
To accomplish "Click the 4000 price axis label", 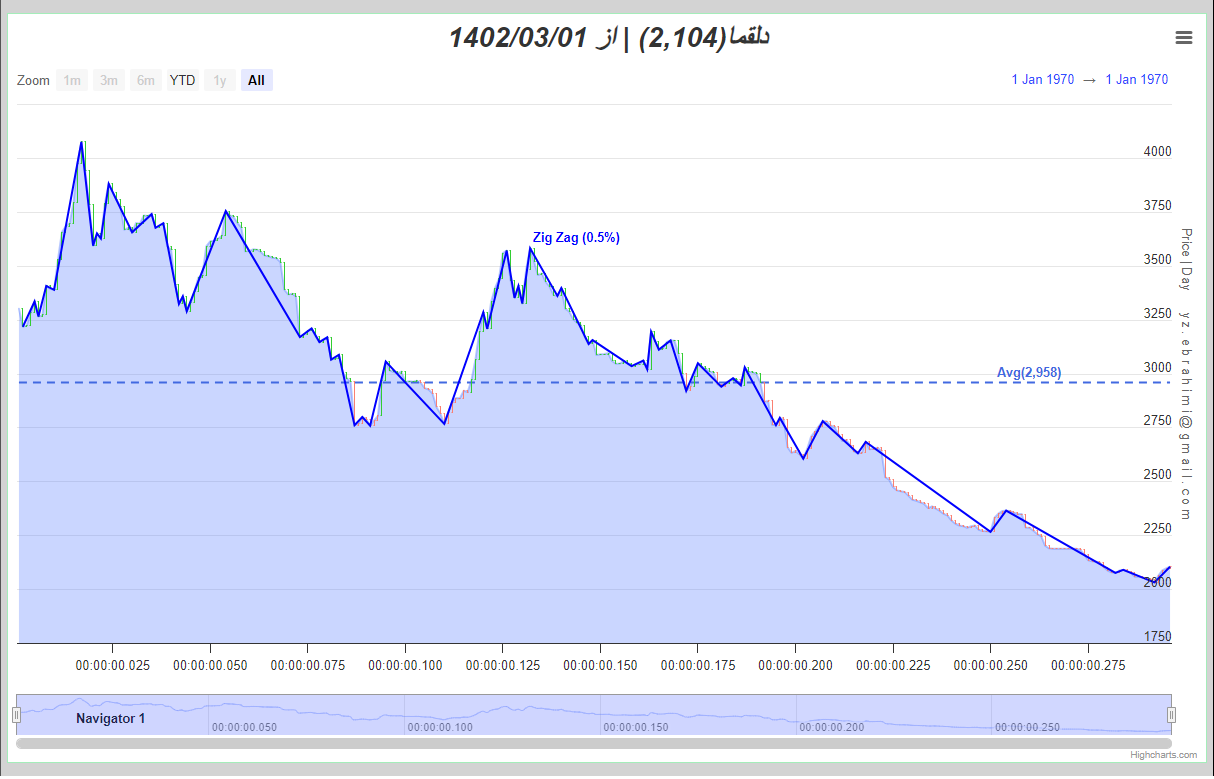I will coord(1158,152).
